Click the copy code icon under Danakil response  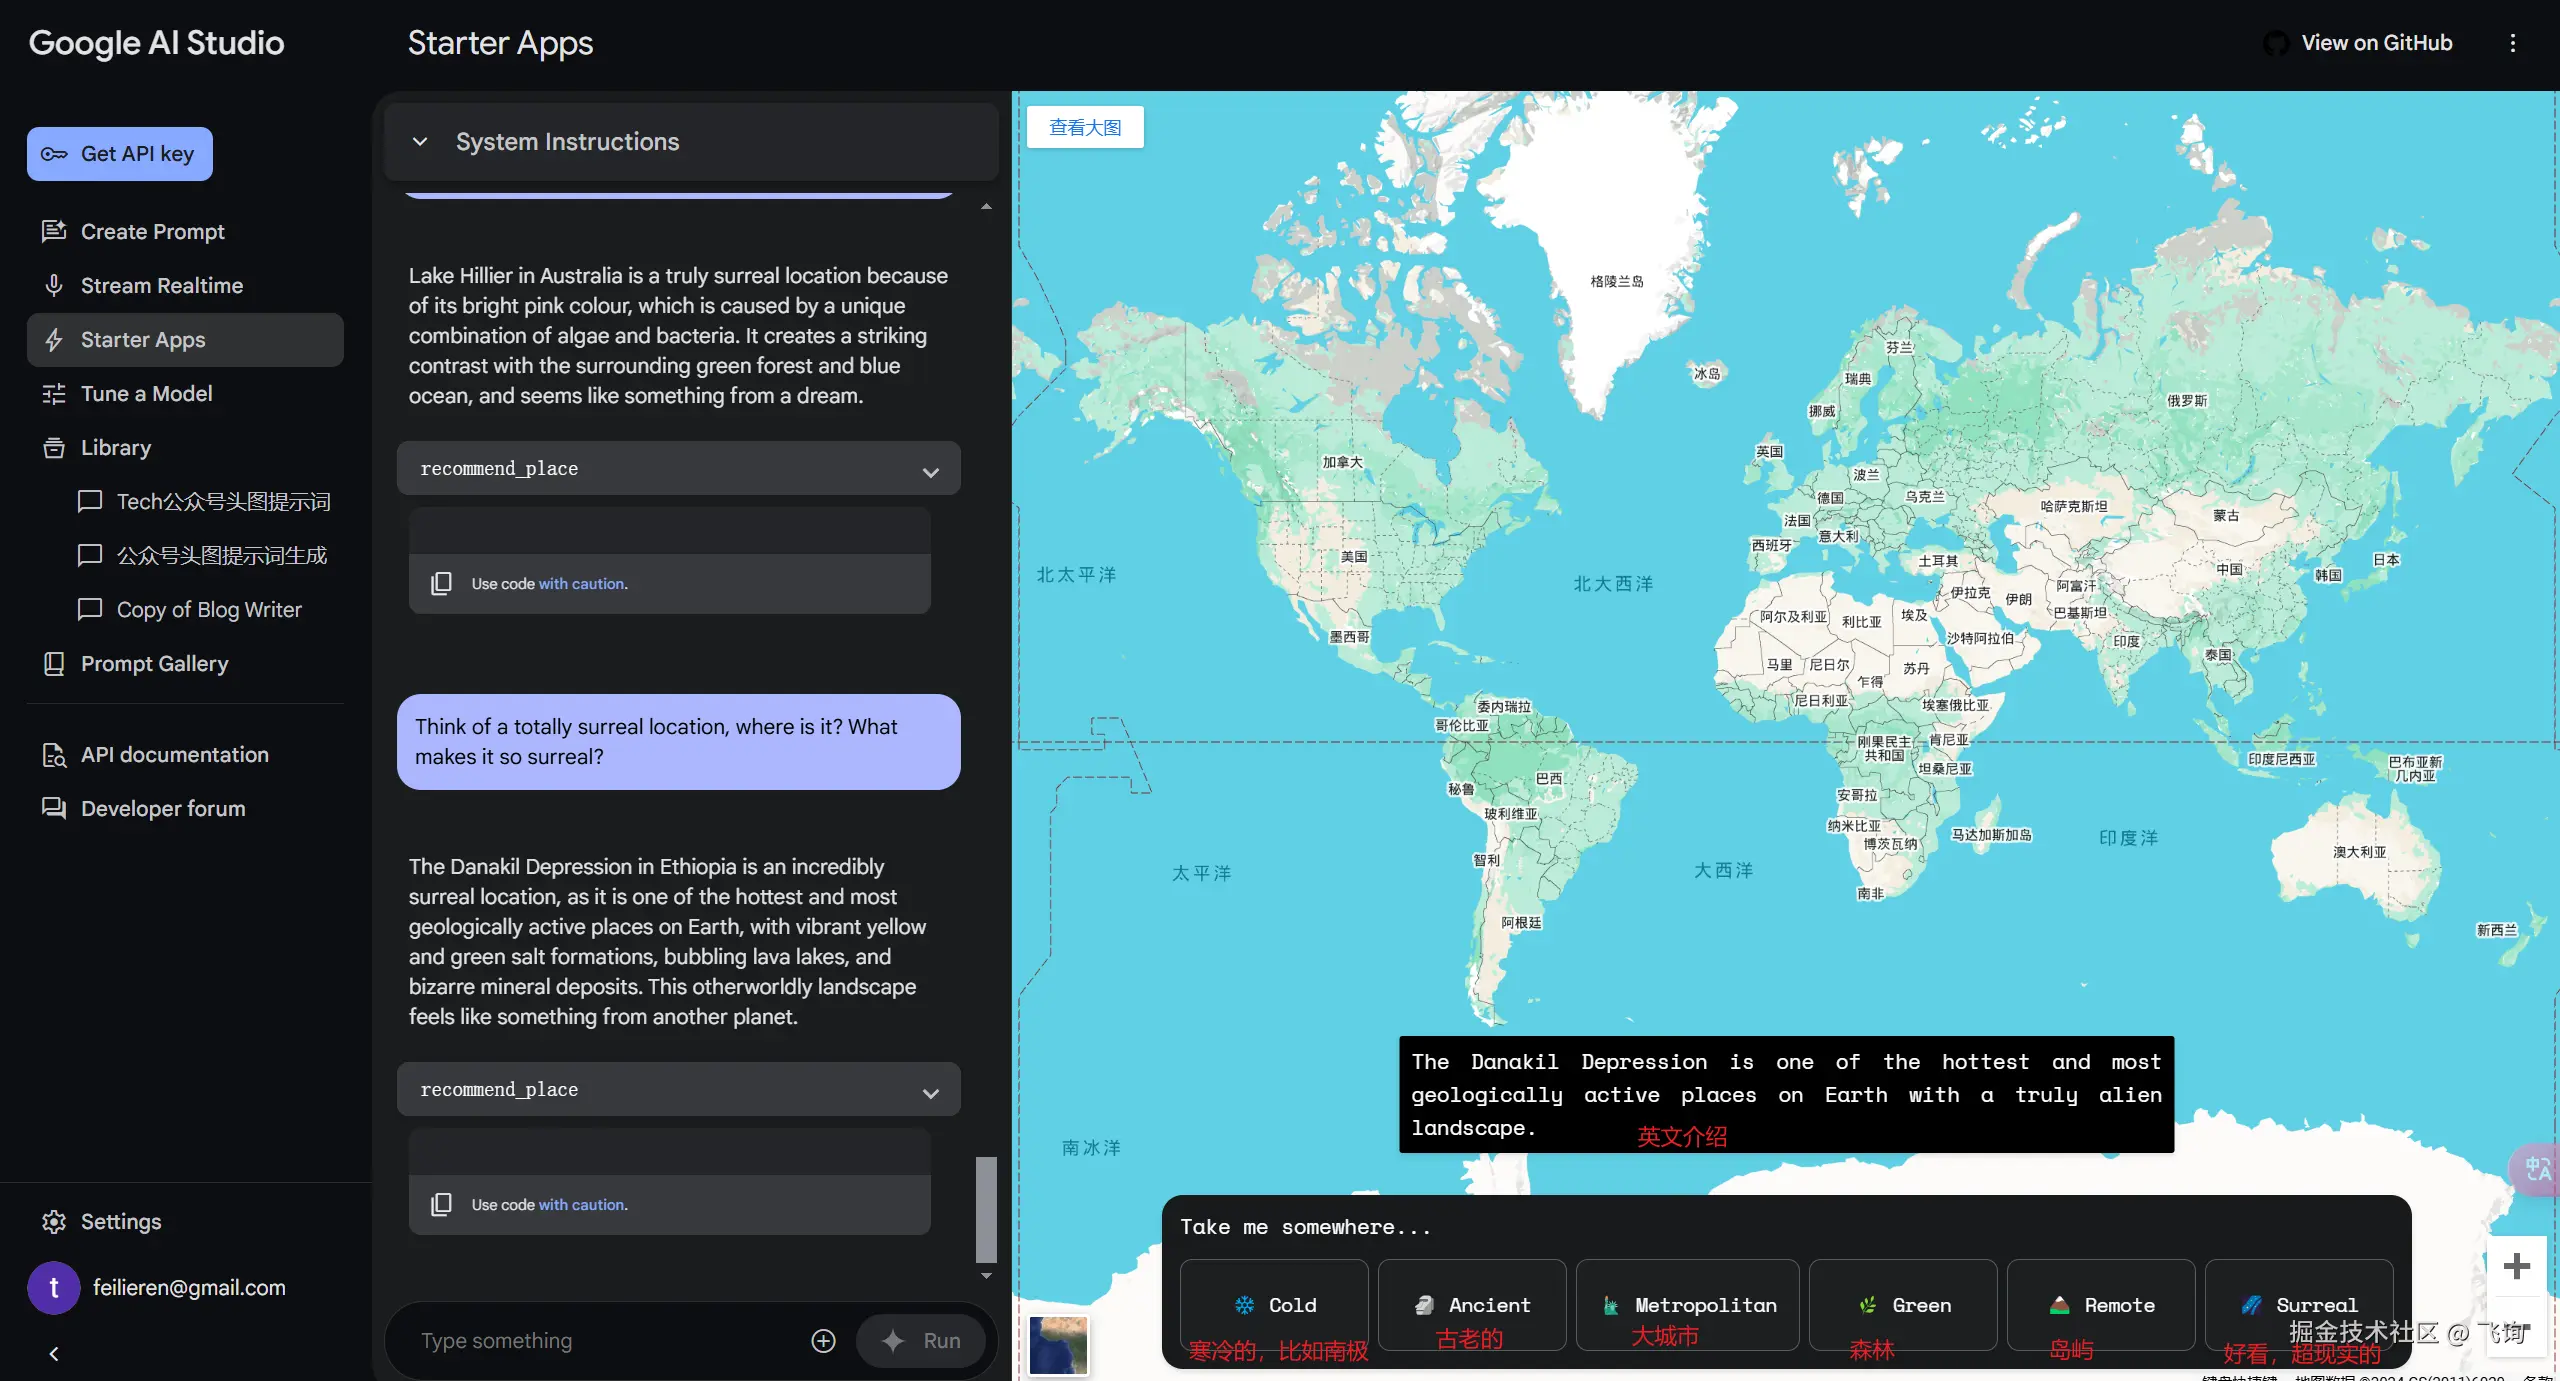441,1204
